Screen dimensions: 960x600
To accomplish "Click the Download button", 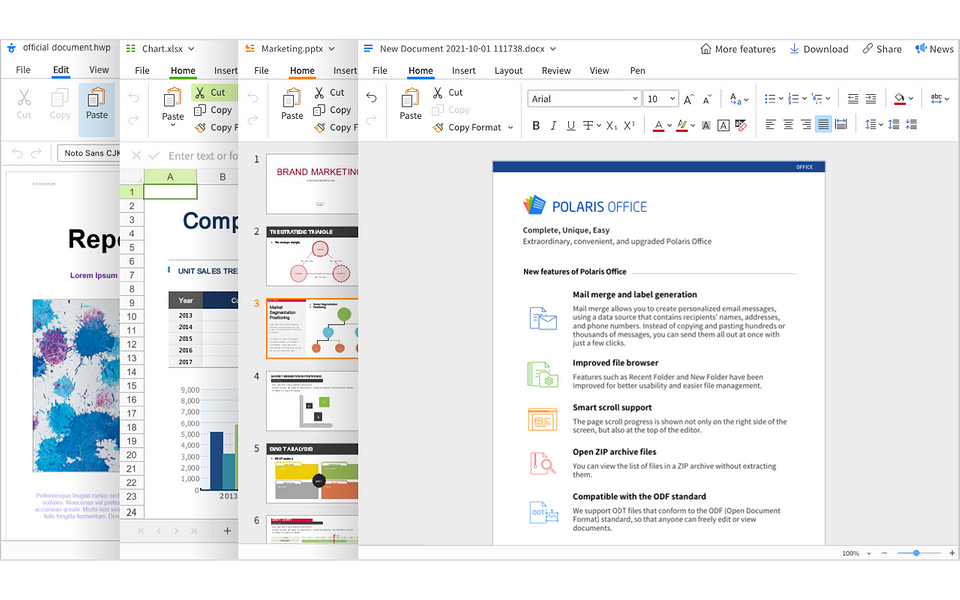I will [818, 48].
